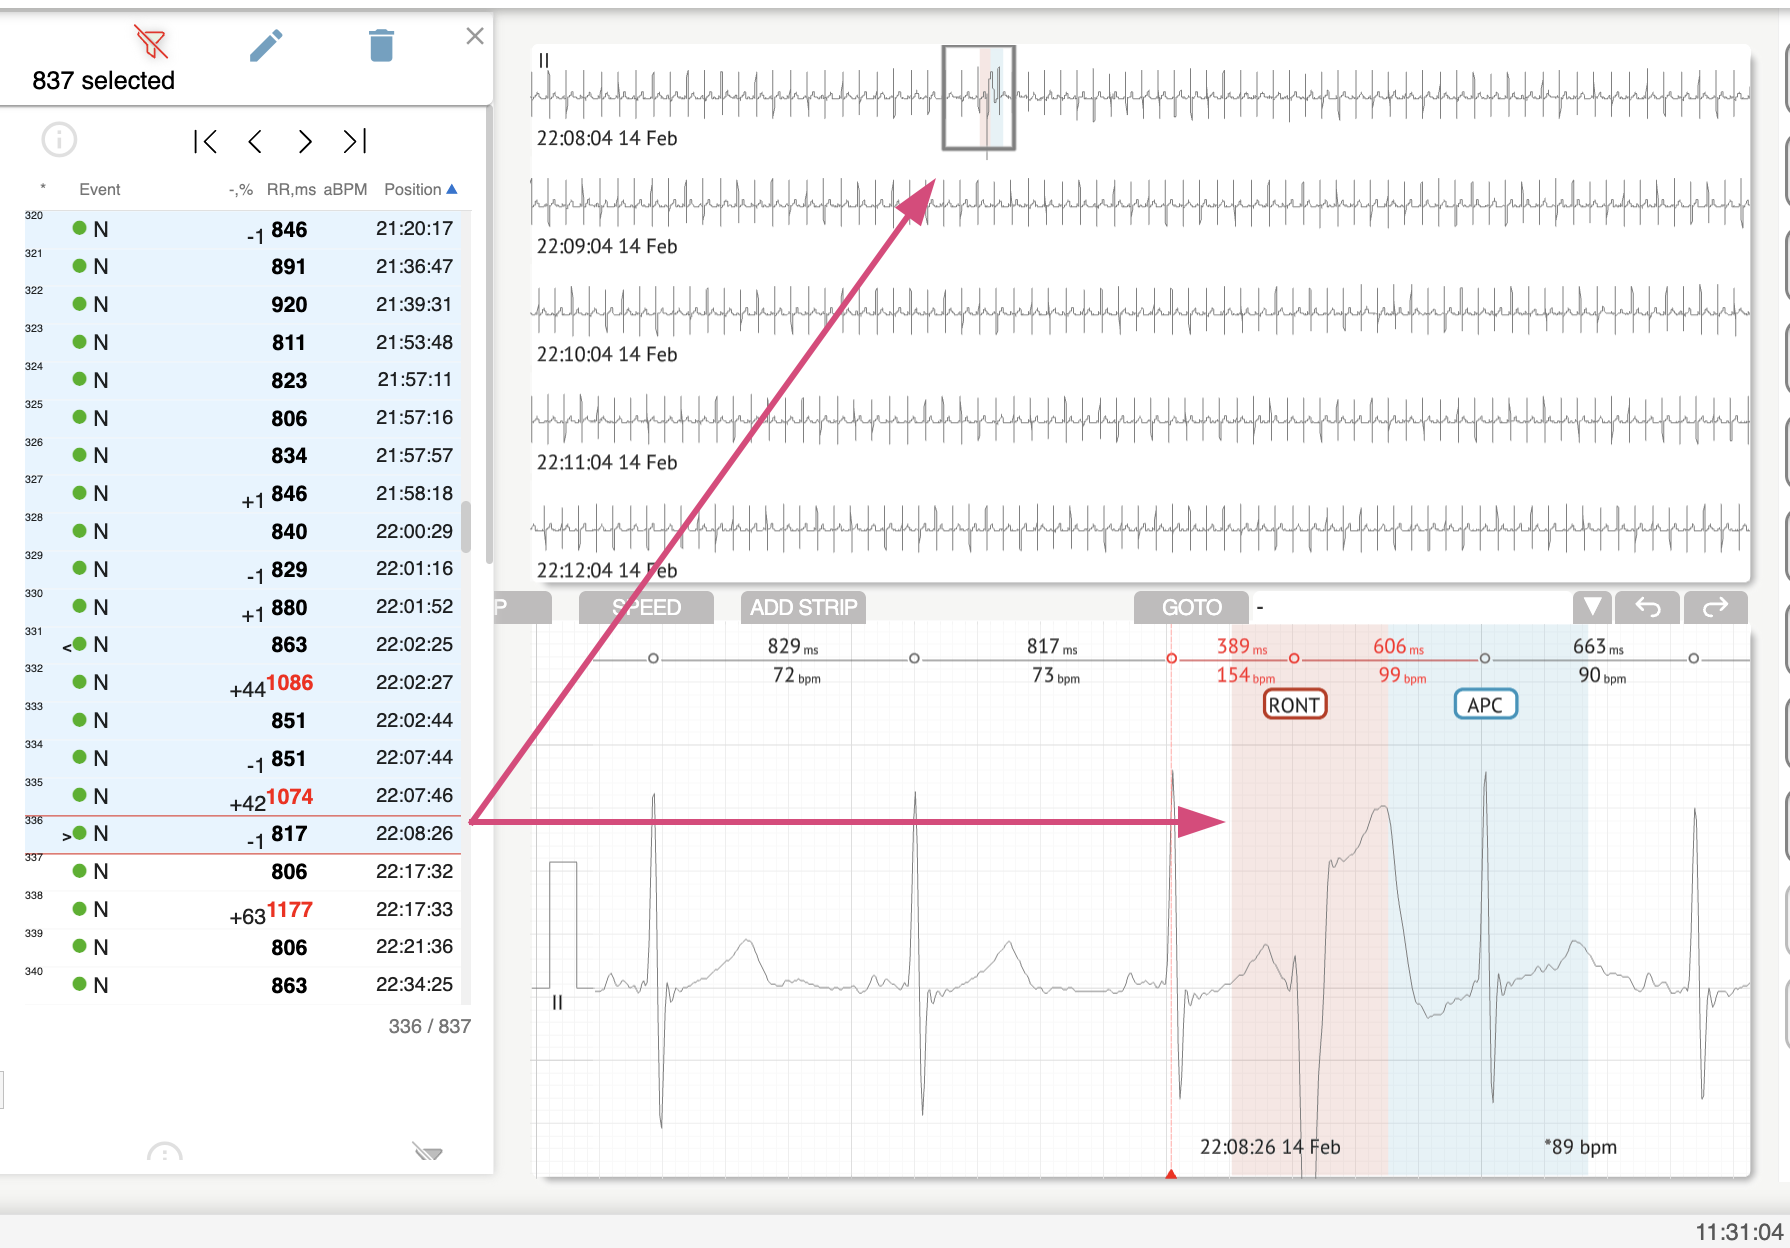Close the event list panel

pyautogui.click(x=475, y=36)
